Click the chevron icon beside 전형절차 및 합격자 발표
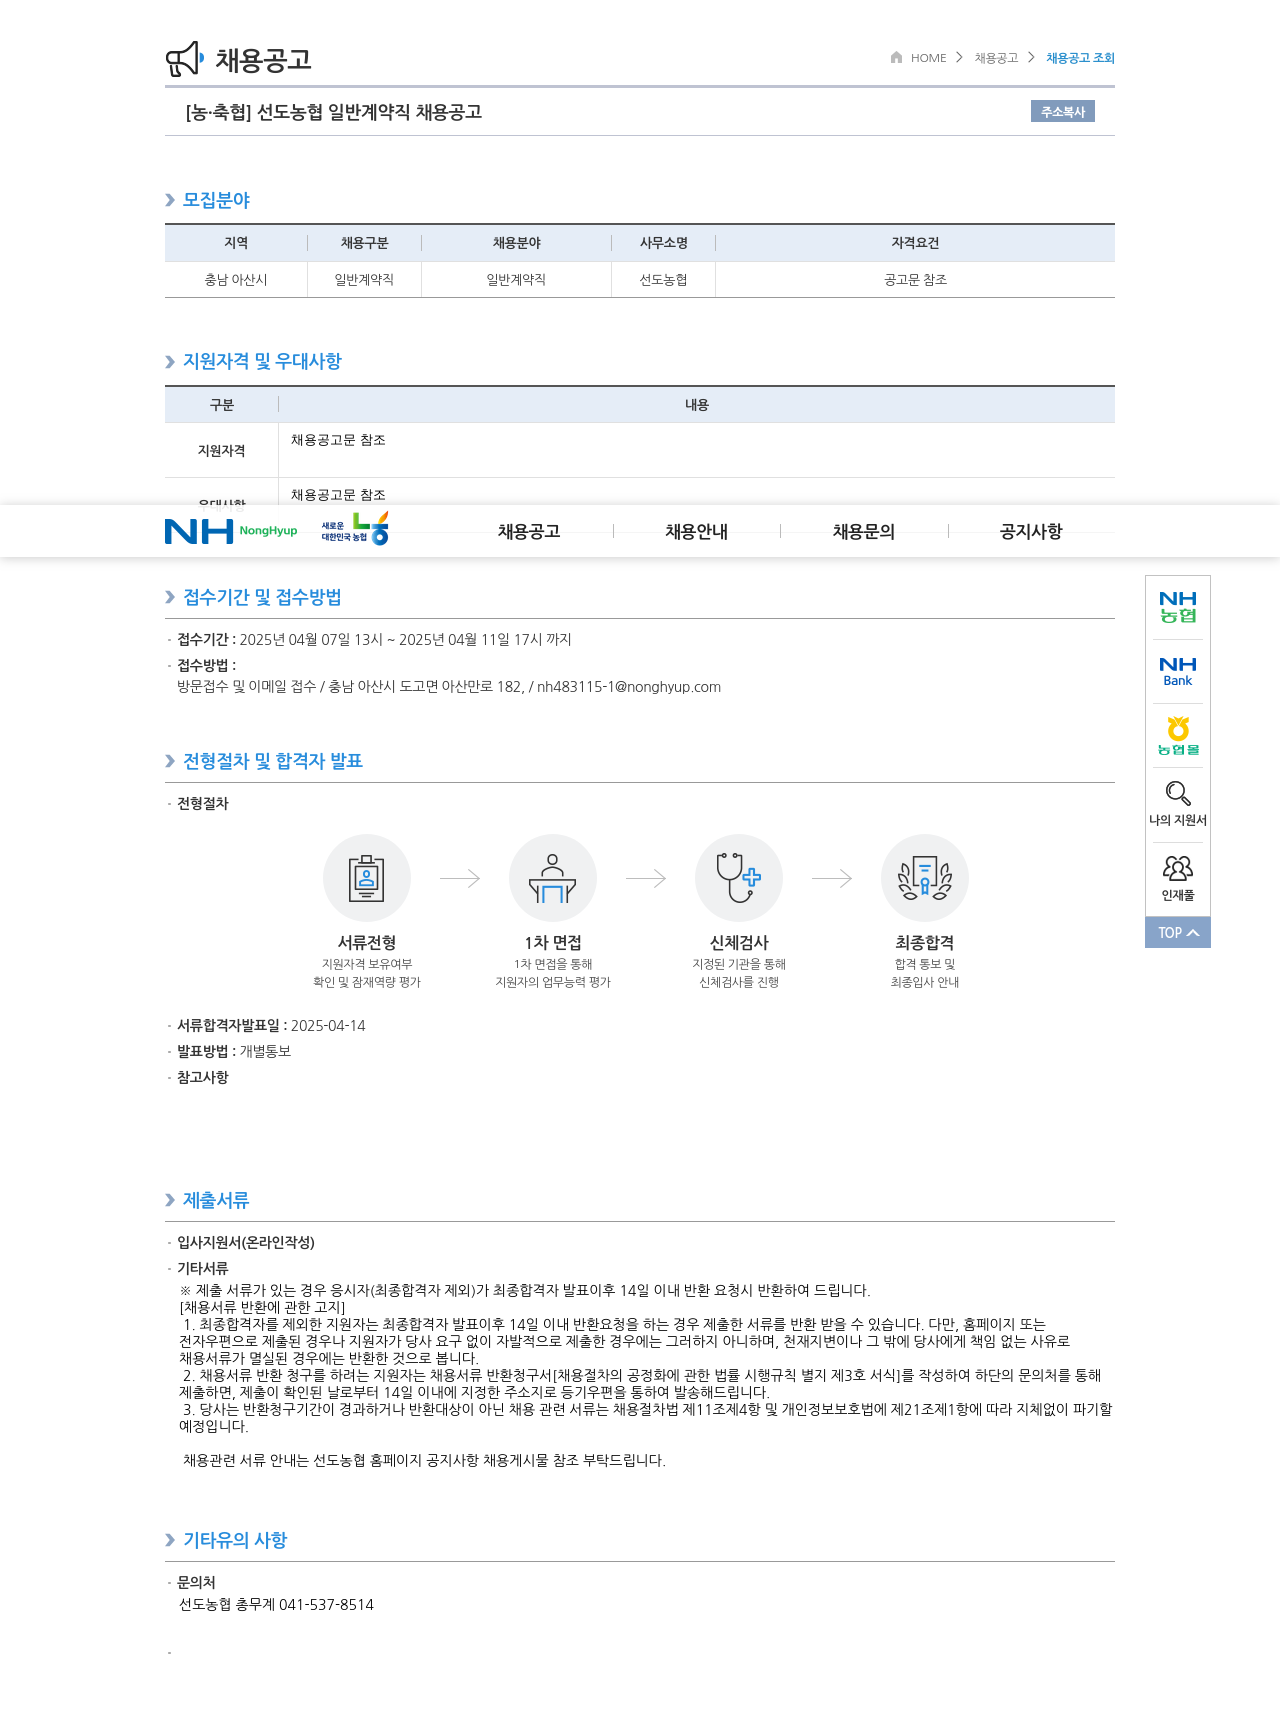The image size is (1280, 1730). (170, 761)
